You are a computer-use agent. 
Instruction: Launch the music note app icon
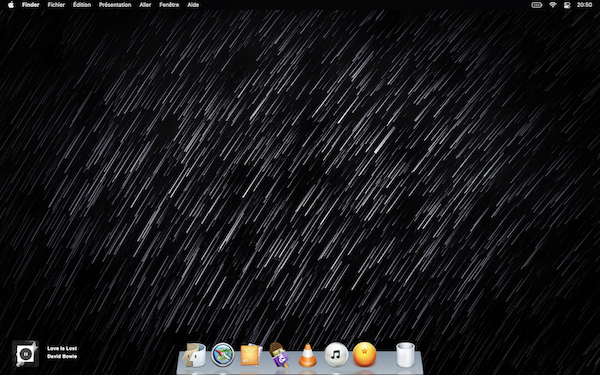pyautogui.click(x=336, y=355)
